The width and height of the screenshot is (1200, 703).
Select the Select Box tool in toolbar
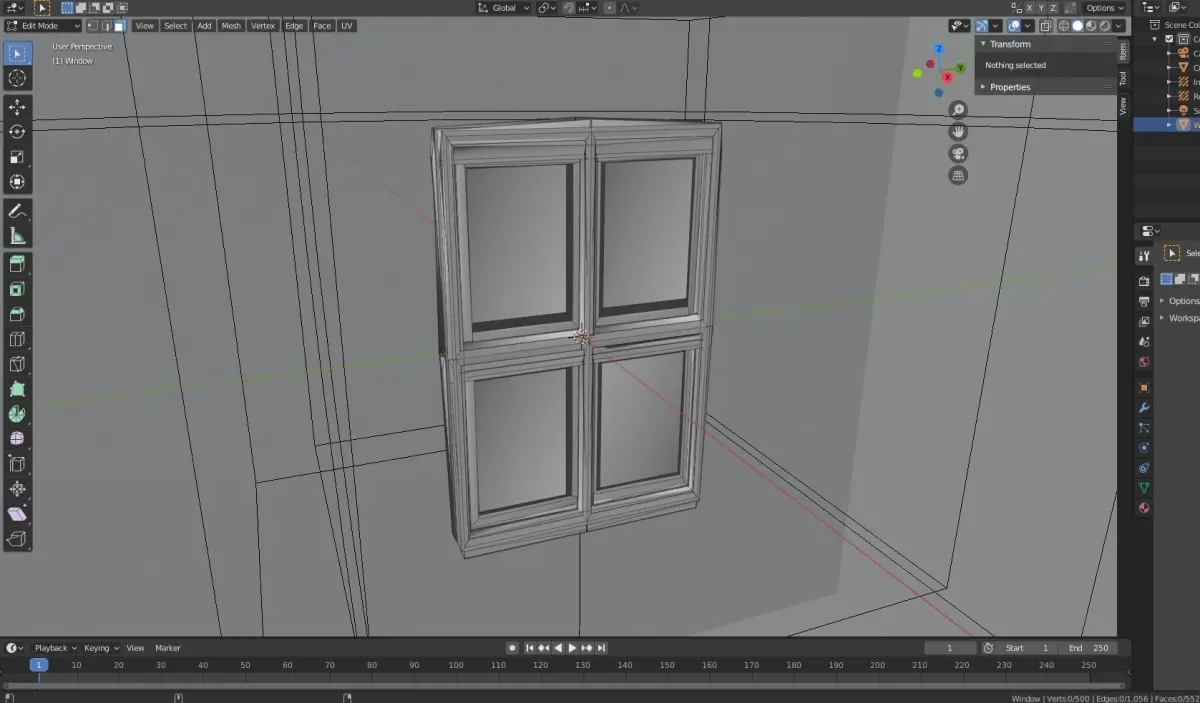click(18, 53)
